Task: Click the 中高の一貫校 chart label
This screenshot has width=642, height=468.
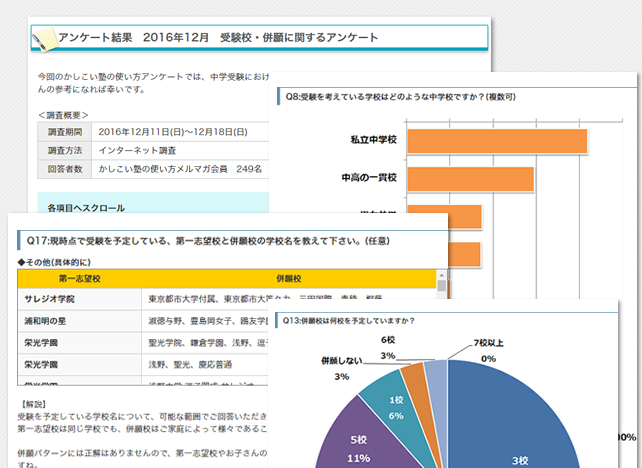Action: [369, 177]
